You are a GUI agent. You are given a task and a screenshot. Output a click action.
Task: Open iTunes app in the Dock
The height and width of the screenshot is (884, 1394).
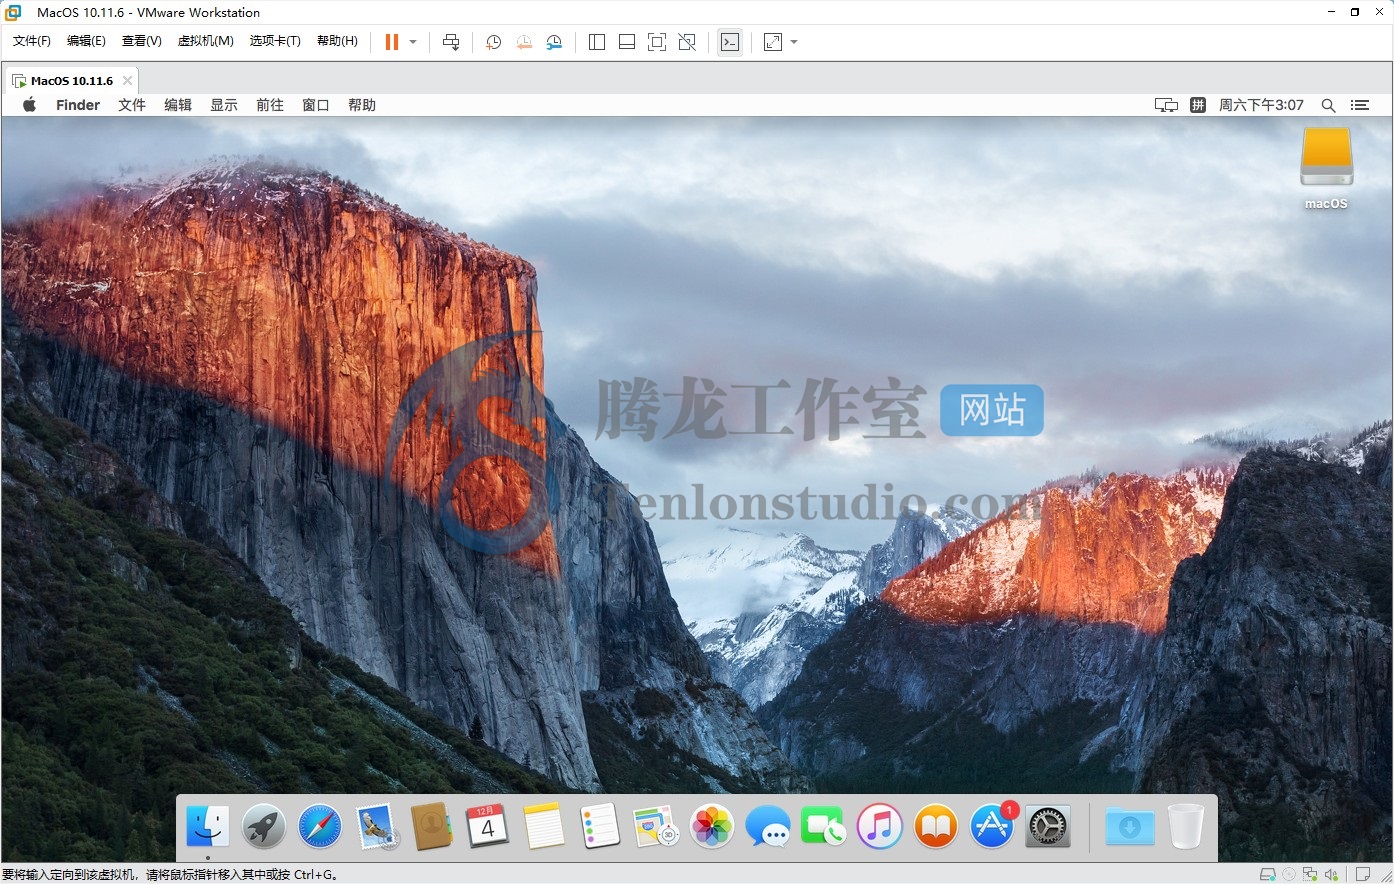click(880, 827)
